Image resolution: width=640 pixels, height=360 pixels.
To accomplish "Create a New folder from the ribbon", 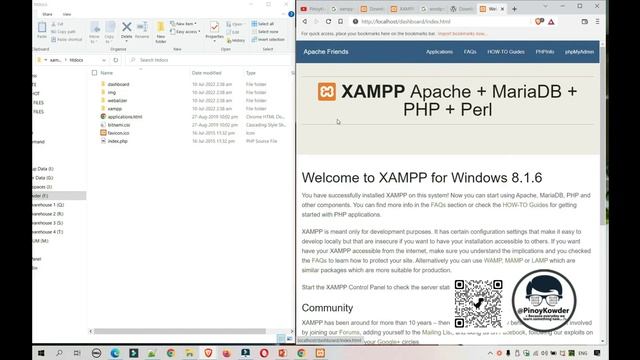I will click(160, 32).
